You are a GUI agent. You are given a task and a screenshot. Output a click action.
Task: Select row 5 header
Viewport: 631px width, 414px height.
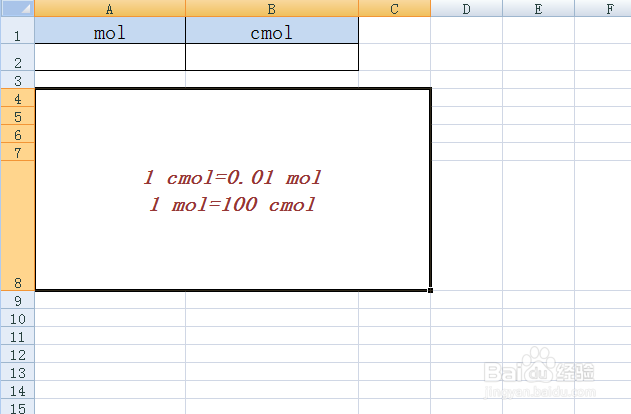pyautogui.click(x=17, y=116)
